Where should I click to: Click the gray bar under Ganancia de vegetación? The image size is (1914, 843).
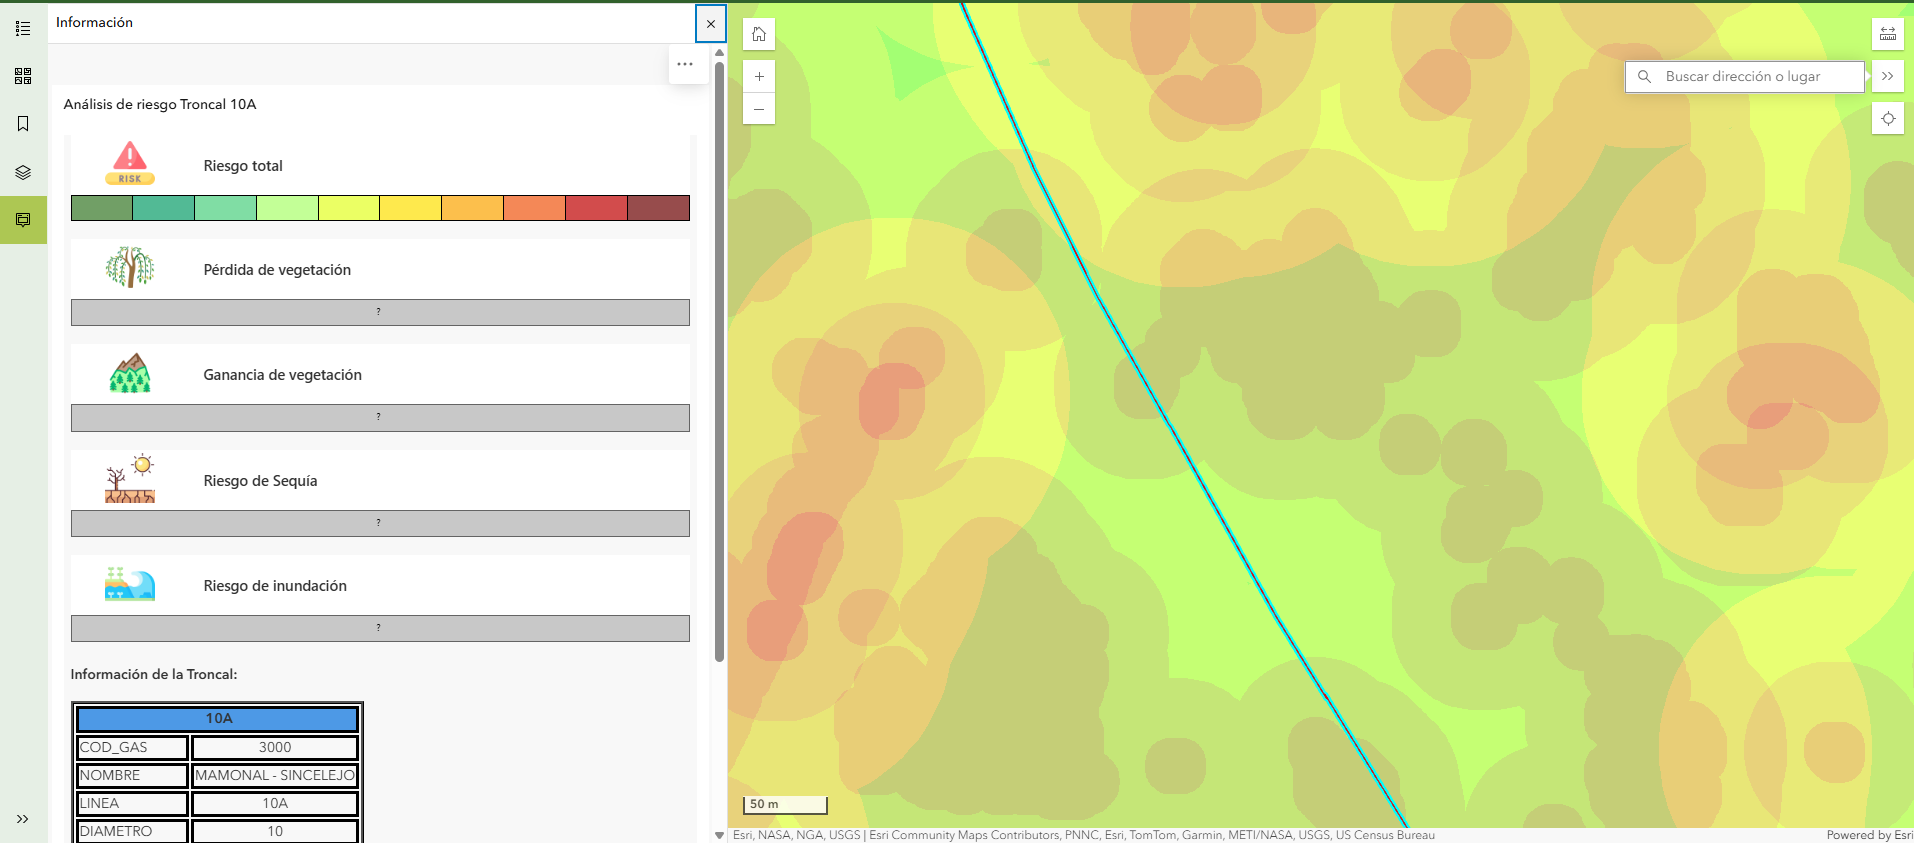380,417
